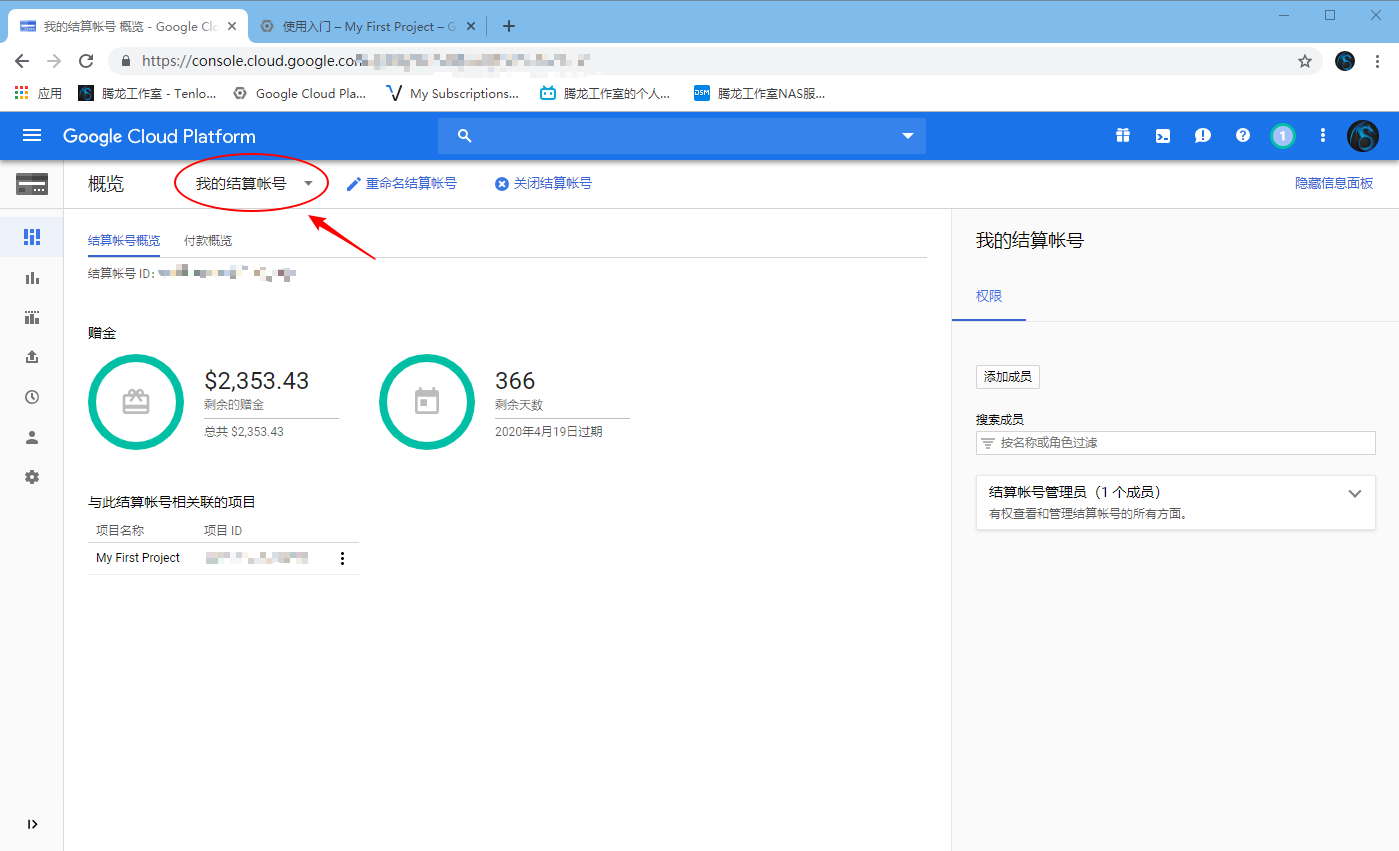
Task: Select the overview dashboard sidebar icon
Action: pos(32,237)
